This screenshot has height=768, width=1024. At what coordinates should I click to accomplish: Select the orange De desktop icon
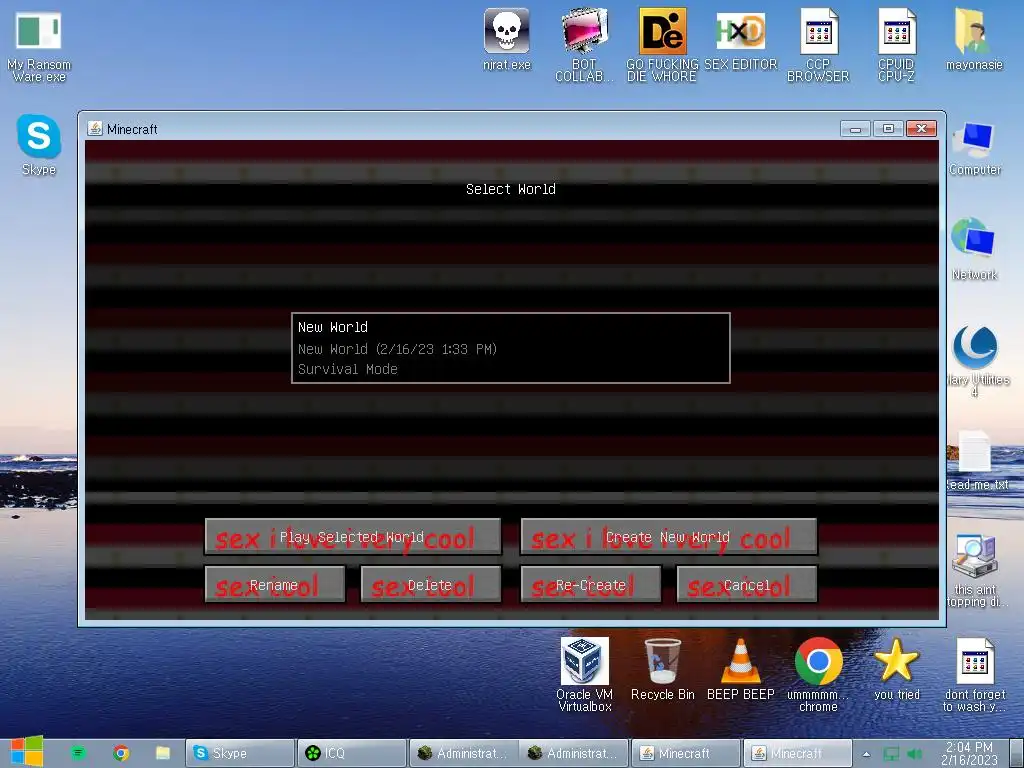662,44
